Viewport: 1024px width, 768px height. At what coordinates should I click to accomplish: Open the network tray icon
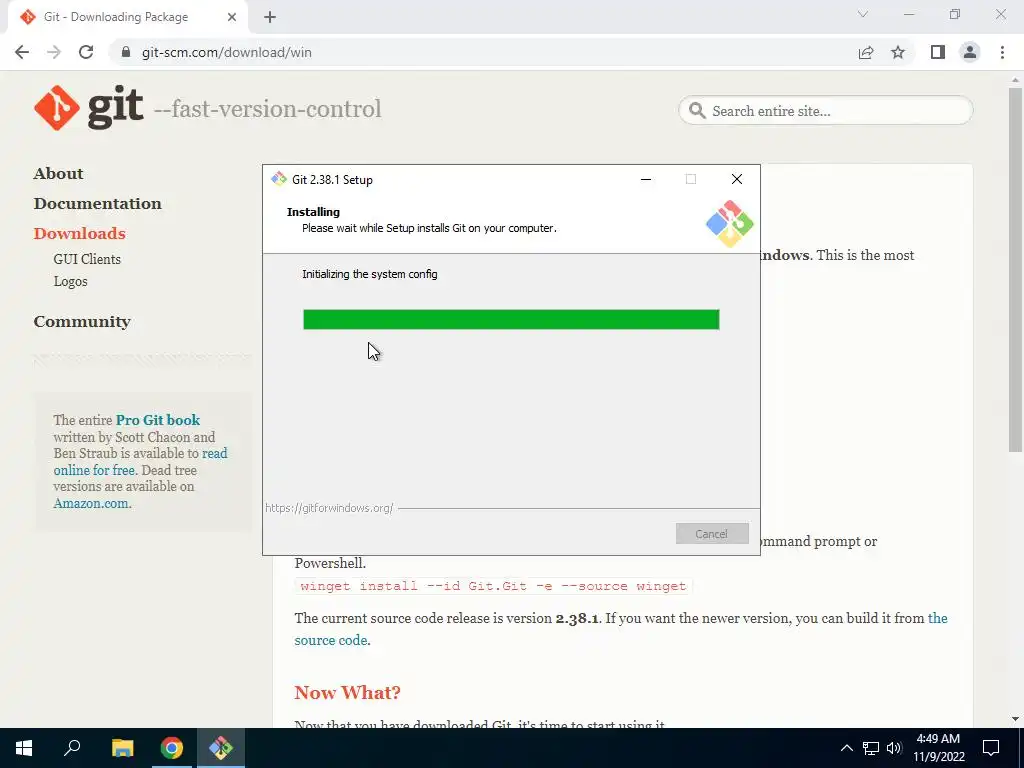(x=871, y=748)
